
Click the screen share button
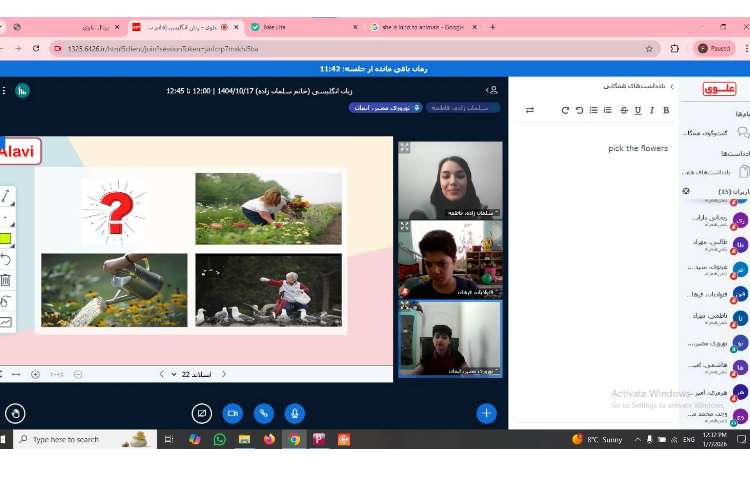click(x=202, y=413)
